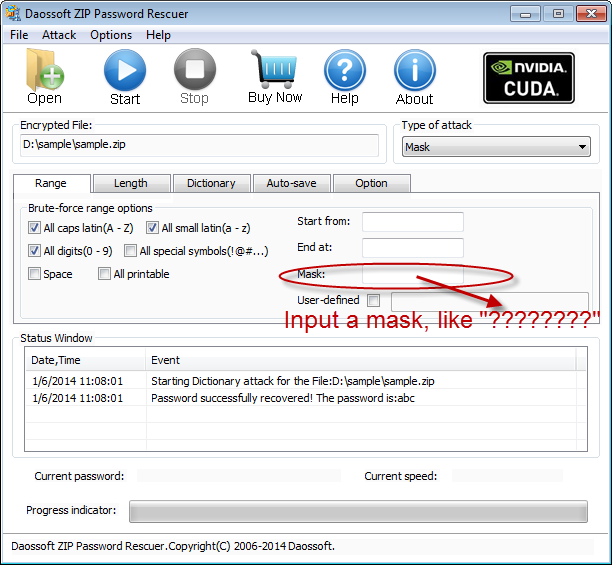
Task: Click the NVIDIA CUDA logo
Action: (x=528, y=78)
